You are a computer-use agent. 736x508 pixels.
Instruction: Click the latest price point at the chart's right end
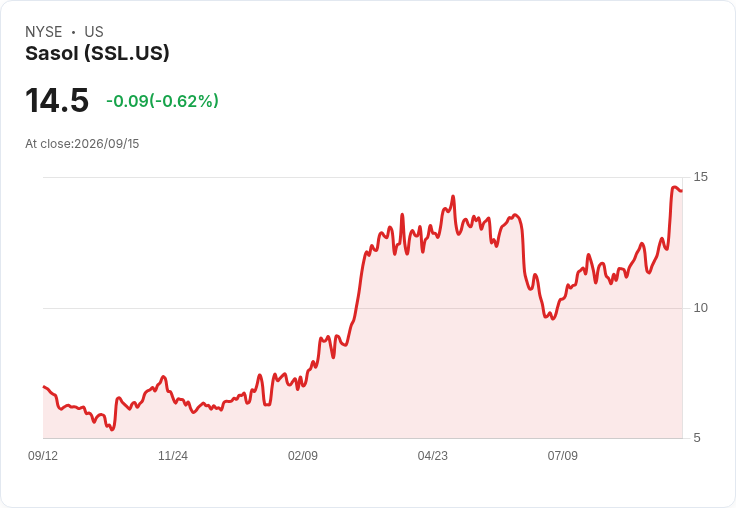pyautogui.click(x=682, y=191)
